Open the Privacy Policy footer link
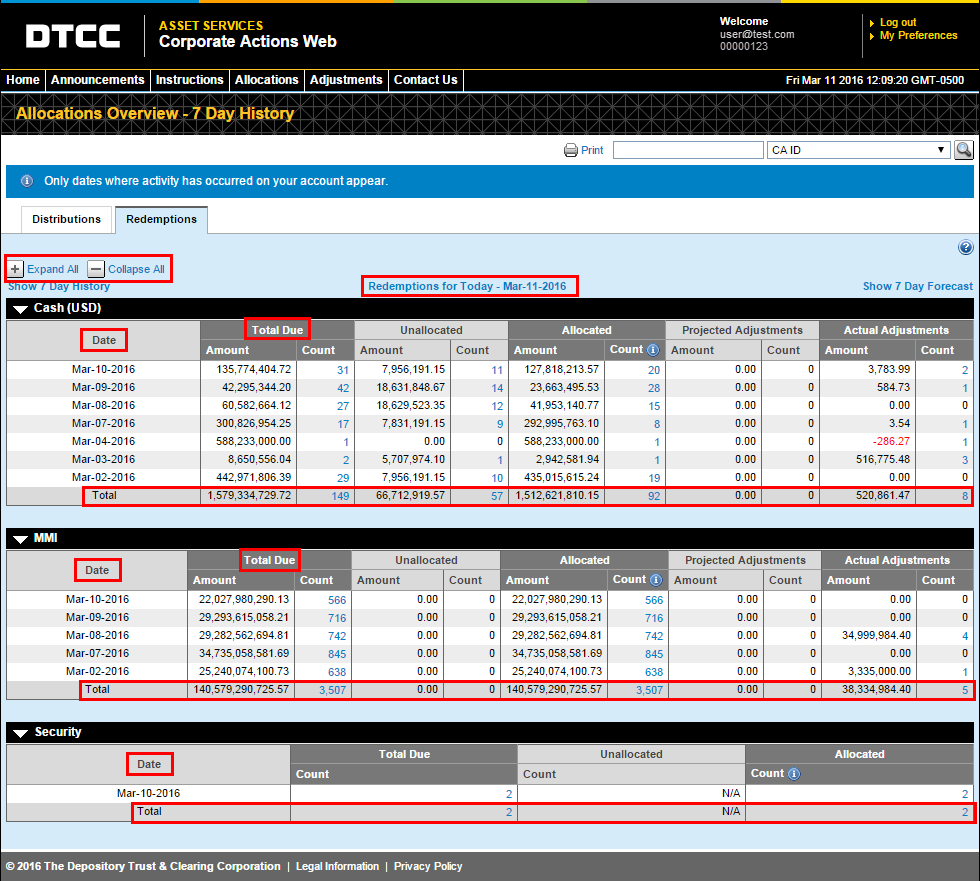 click(x=427, y=866)
